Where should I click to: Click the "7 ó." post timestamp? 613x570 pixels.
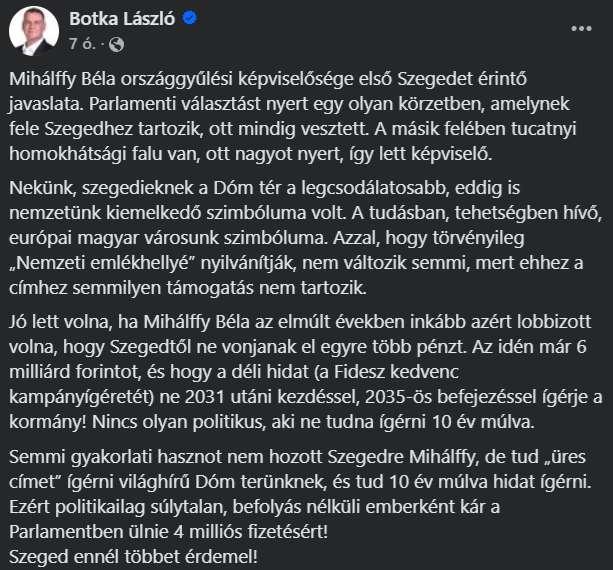point(84,44)
